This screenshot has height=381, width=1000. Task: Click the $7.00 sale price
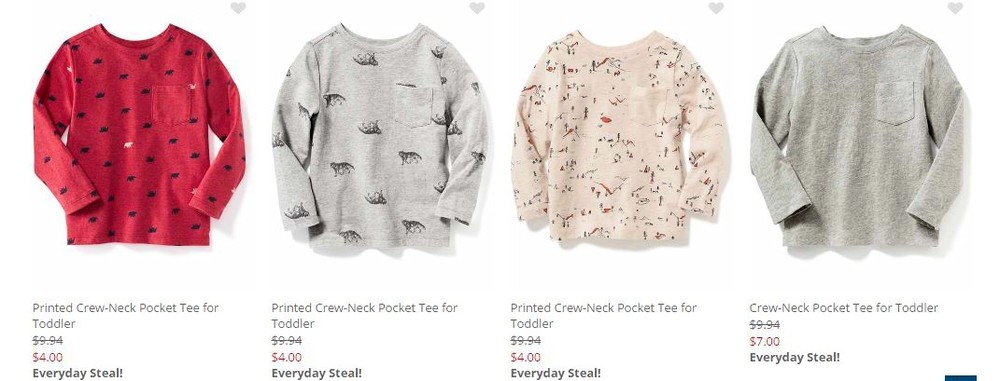pos(765,341)
